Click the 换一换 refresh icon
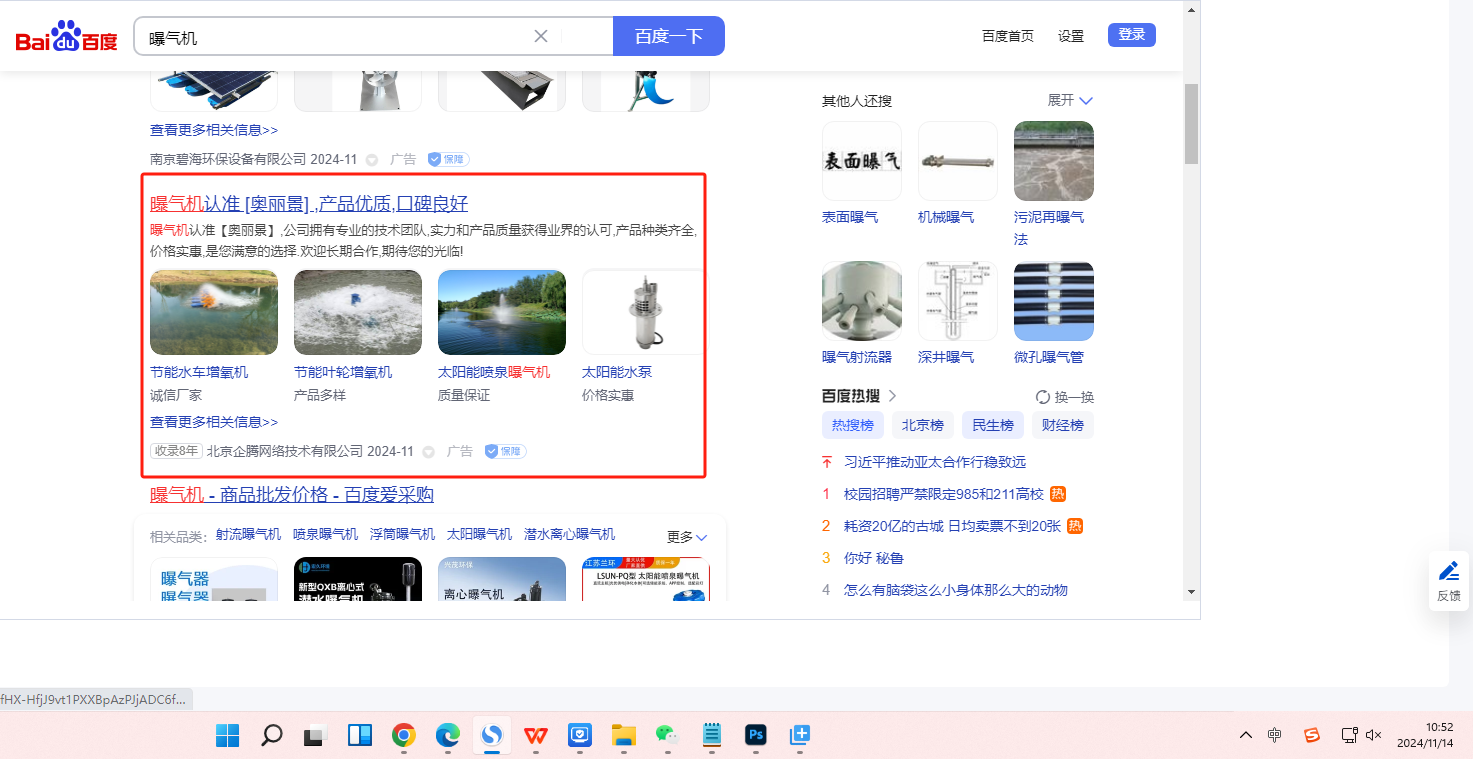This screenshot has height=759, width=1473. coord(1043,397)
